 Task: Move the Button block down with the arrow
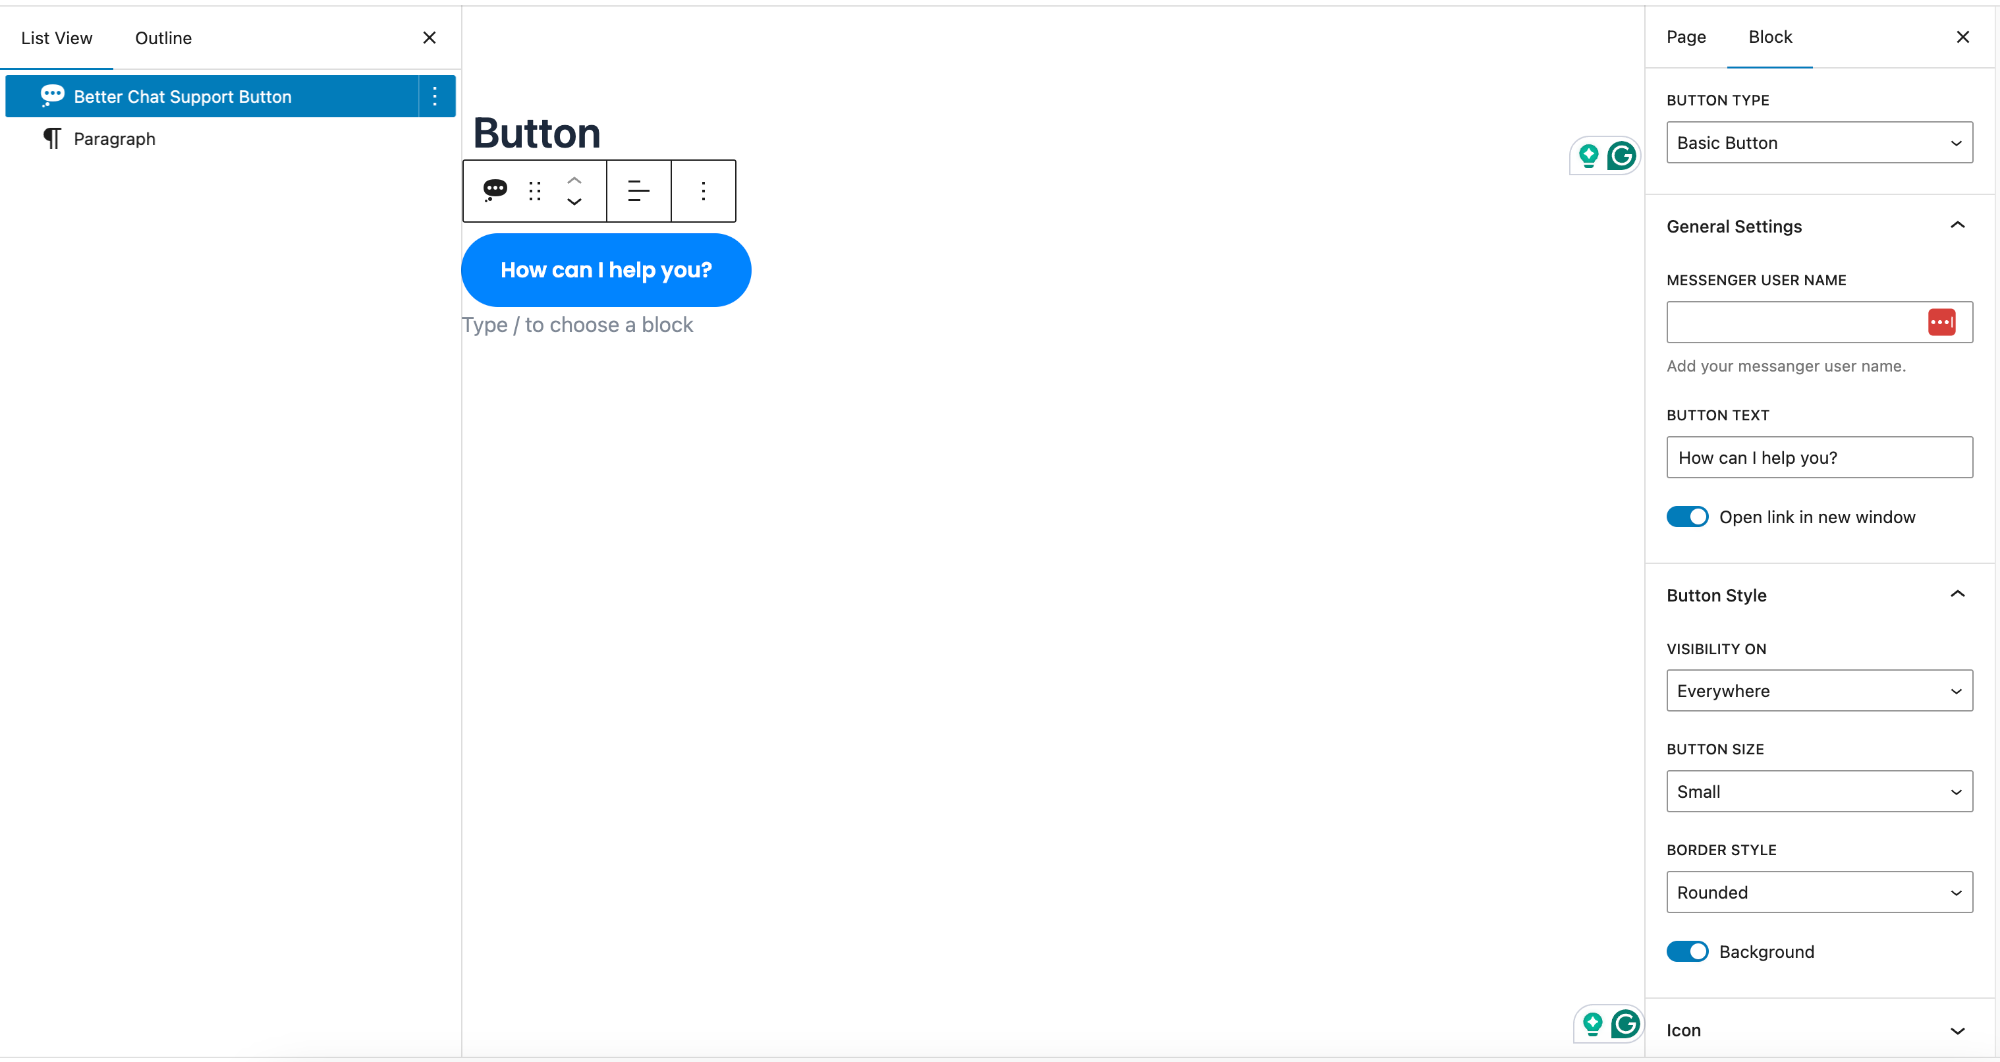[x=574, y=201]
